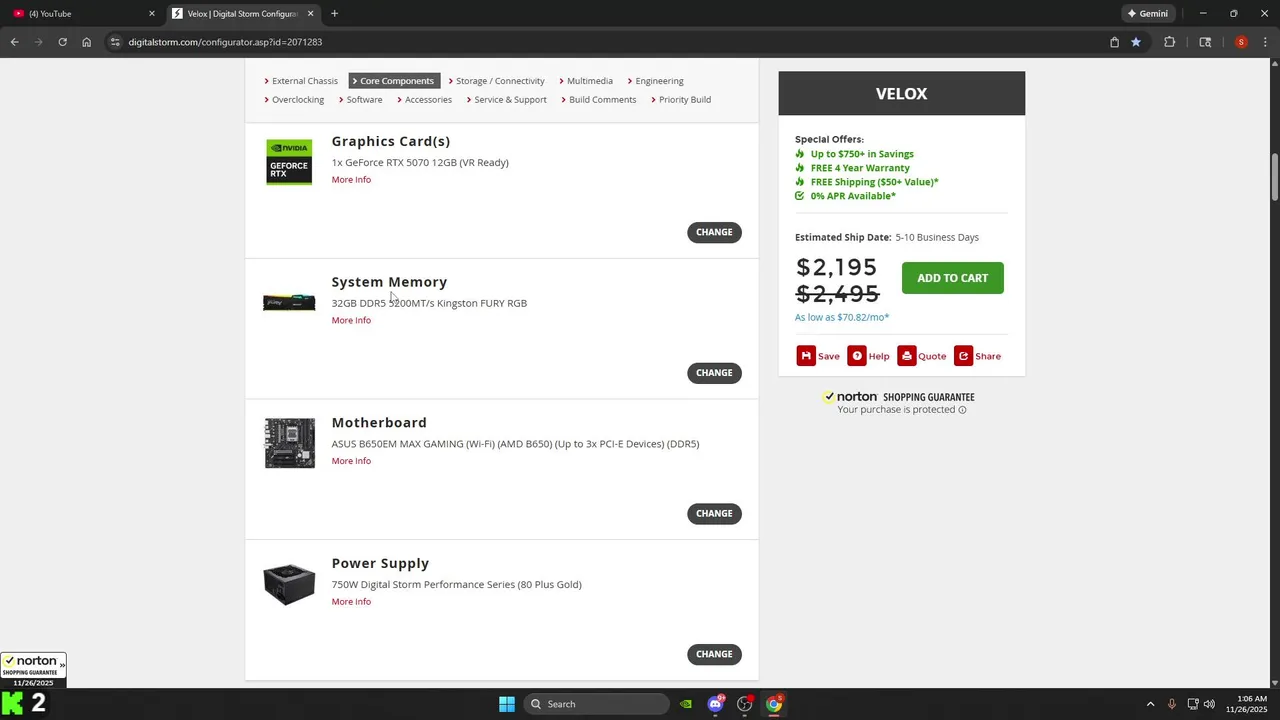Click the Quote printer icon
The image size is (1280, 720).
(x=907, y=356)
